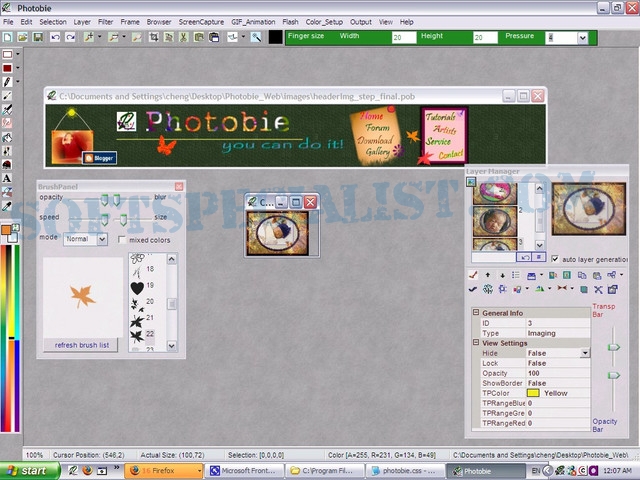
Task: Click the Windows start button
Action: (29, 471)
